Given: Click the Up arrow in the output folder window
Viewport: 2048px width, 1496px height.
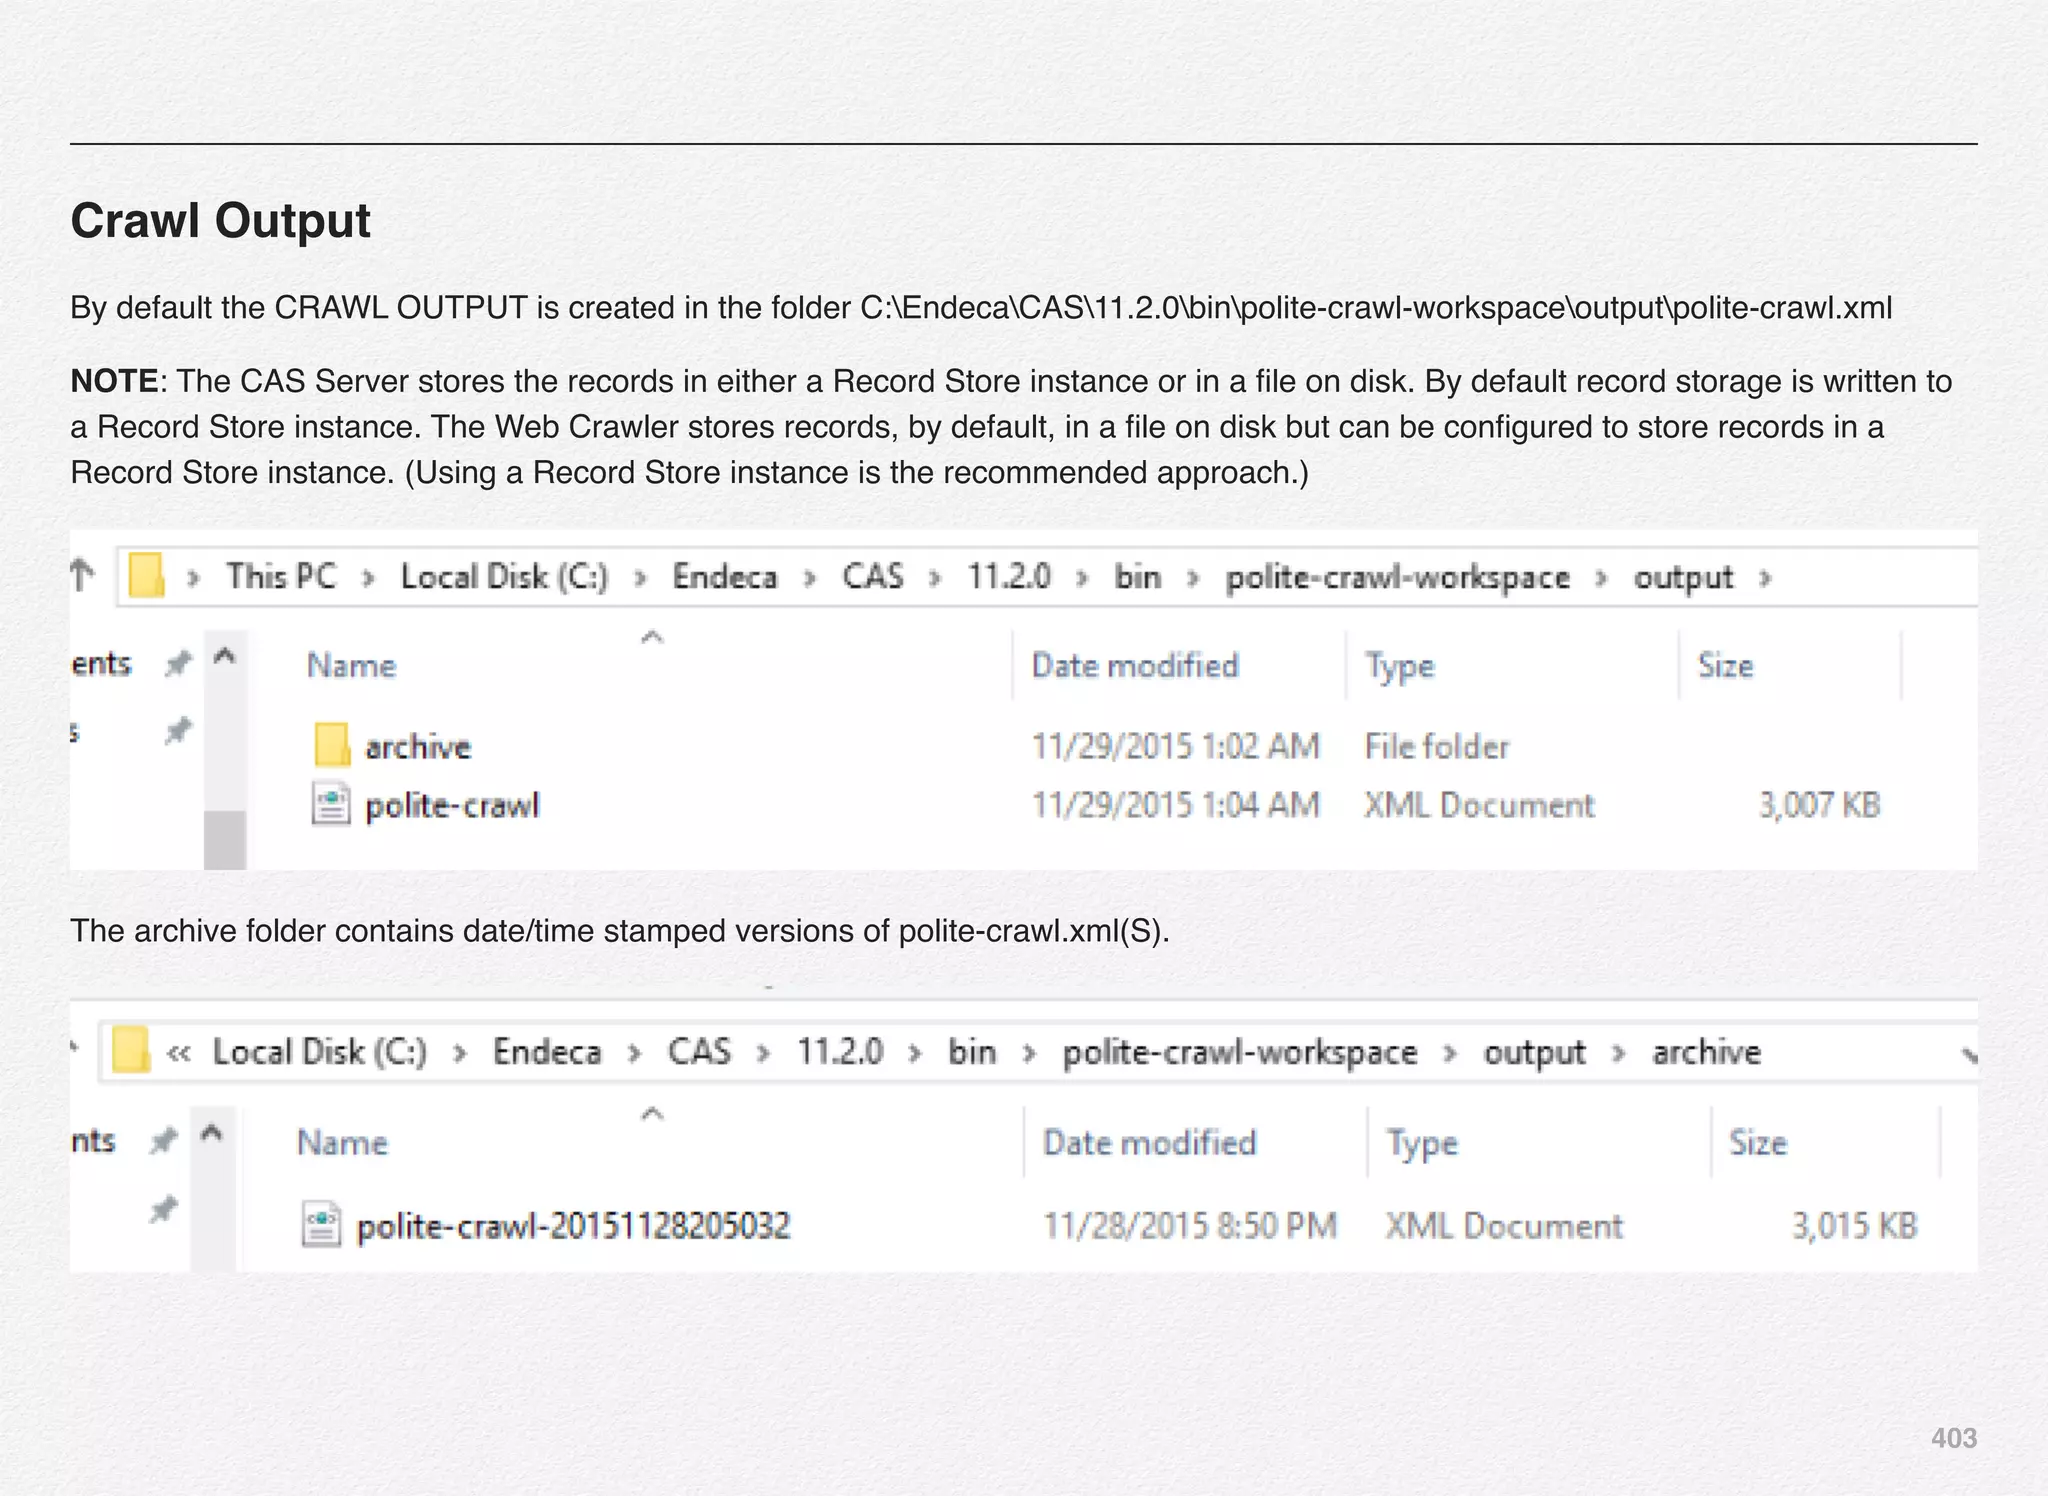Looking at the screenshot, I should pyautogui.click(x=83, y=575).
